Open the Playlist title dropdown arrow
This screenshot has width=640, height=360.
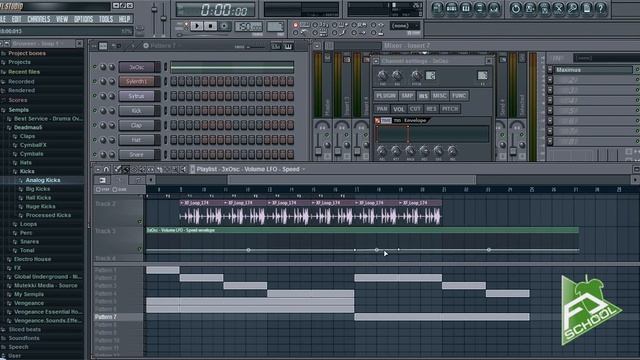click(303, 169)
